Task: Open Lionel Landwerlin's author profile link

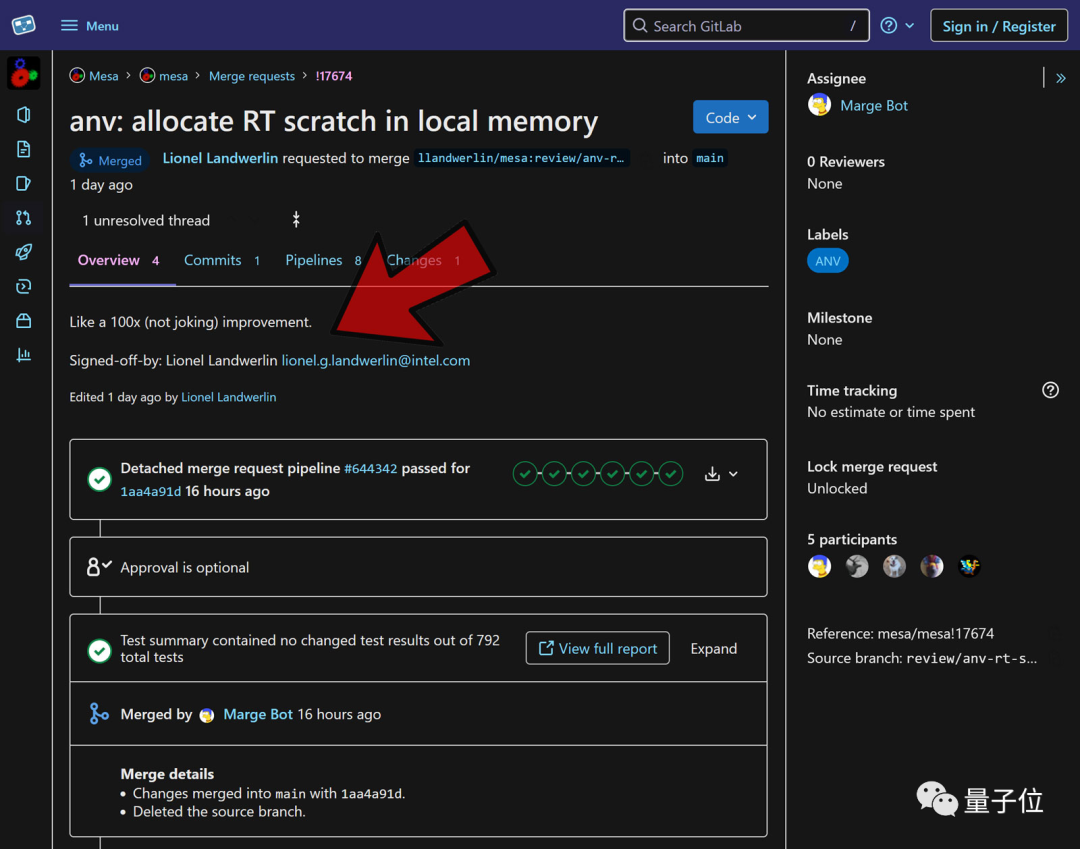Action: 220,158
